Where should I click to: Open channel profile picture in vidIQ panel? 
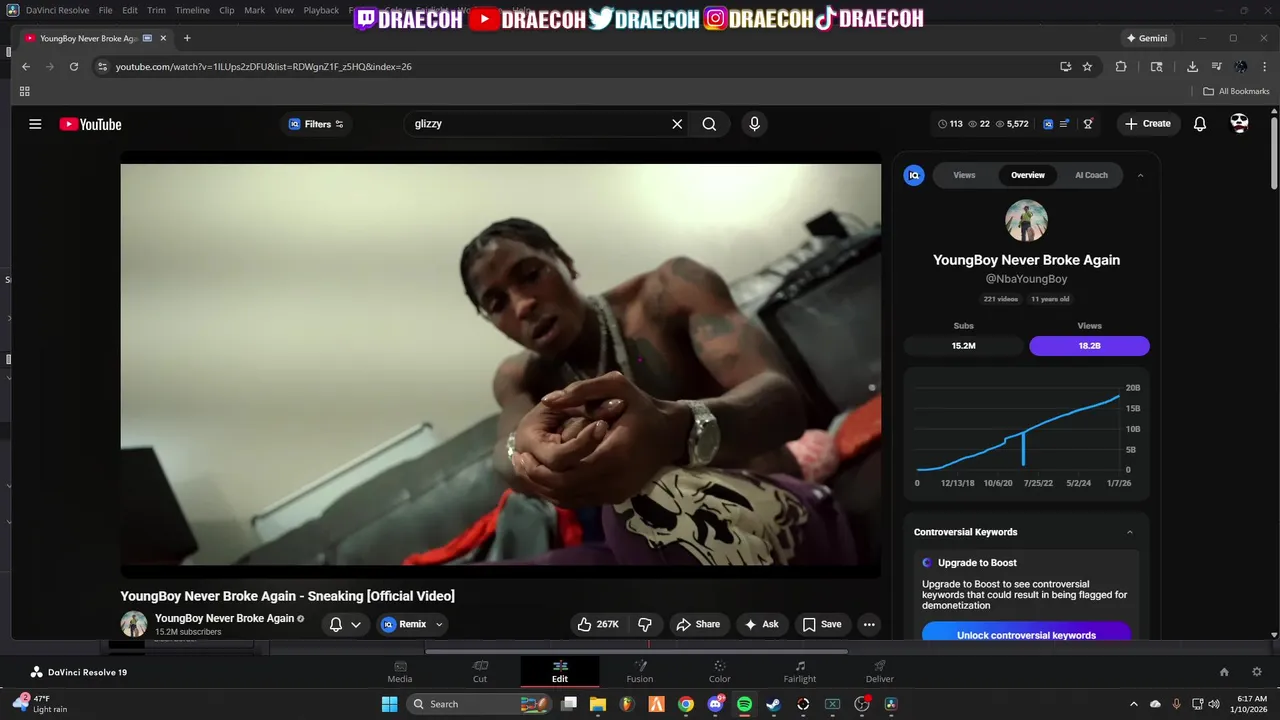(x=1026, y=220)
